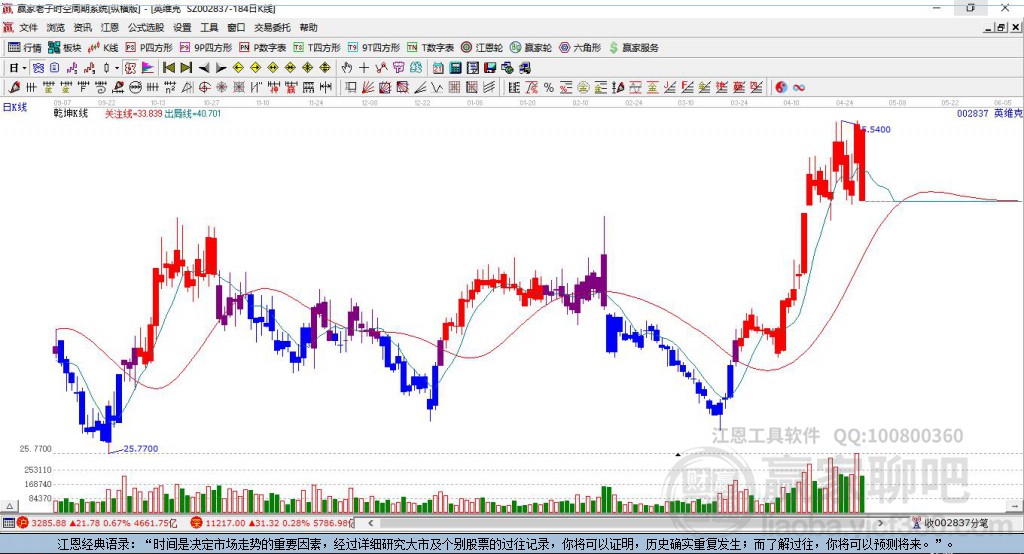Open the 江恩轮 Gann wheel
This screenshot has width=1024, height=554.
(x=482, y=48)
